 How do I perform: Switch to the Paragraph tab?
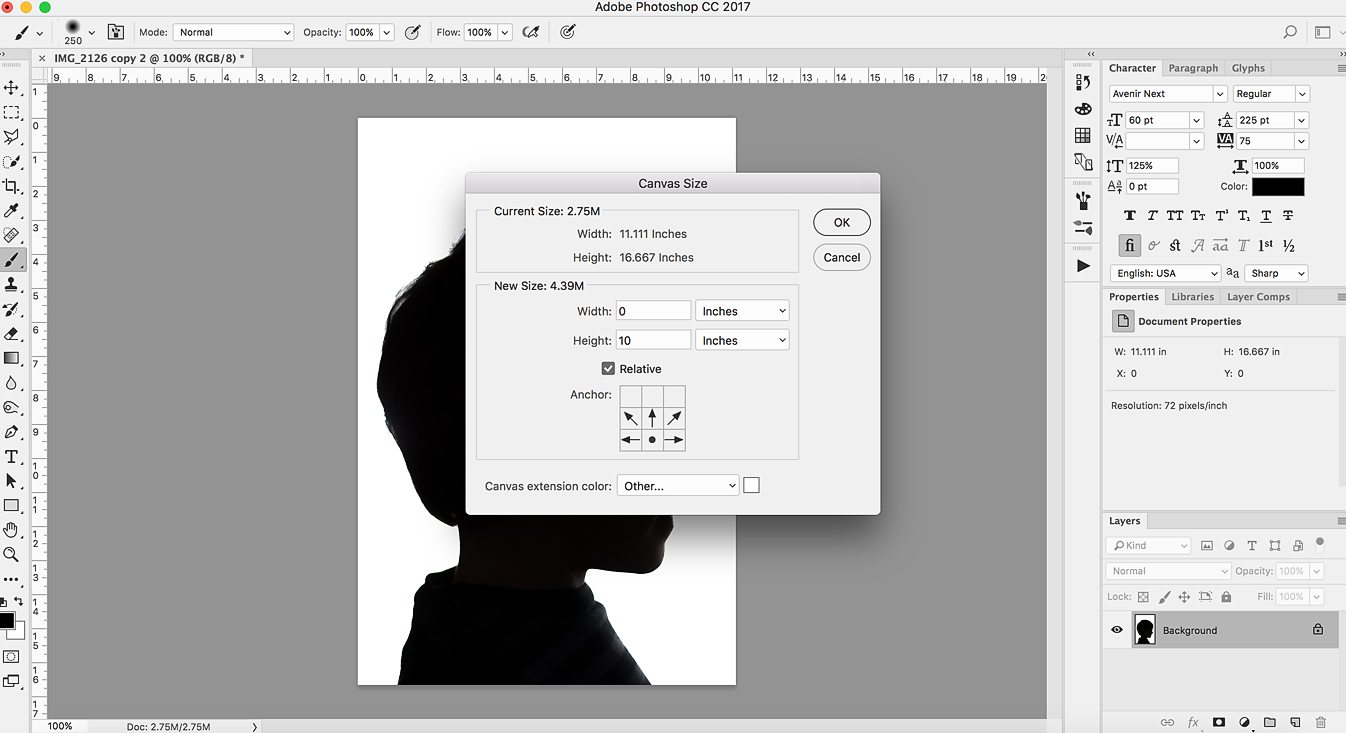pos(1193,68)
